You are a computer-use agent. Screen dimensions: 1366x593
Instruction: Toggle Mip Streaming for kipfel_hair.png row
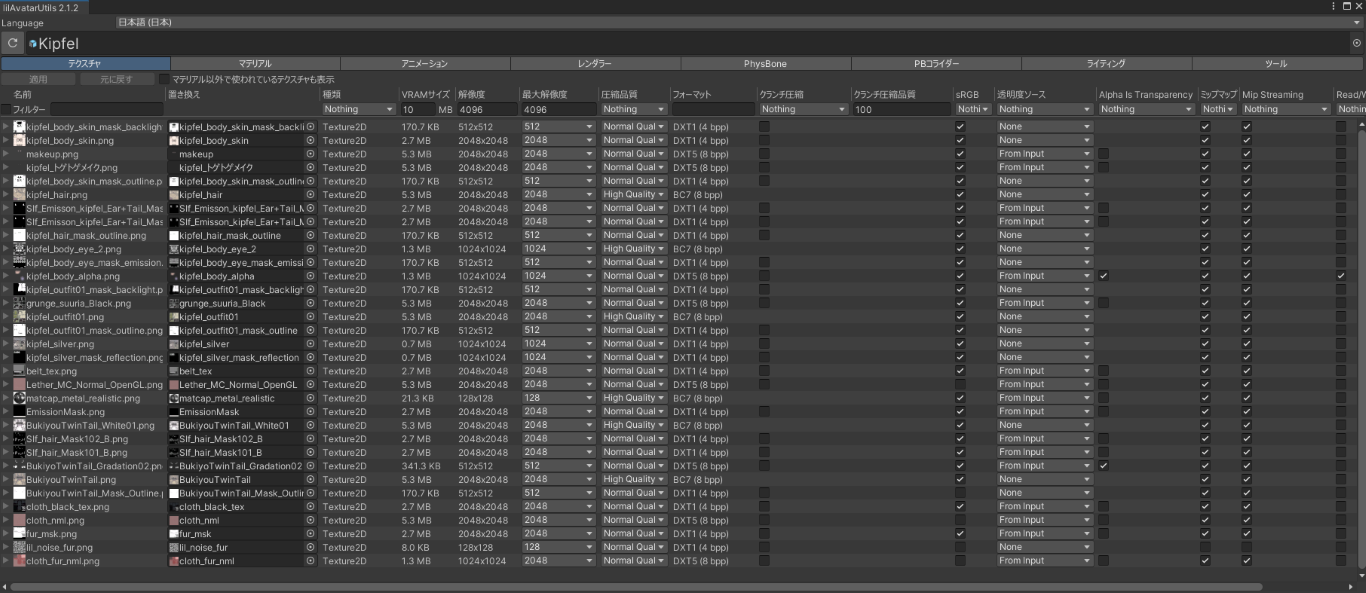point(1247,195)
